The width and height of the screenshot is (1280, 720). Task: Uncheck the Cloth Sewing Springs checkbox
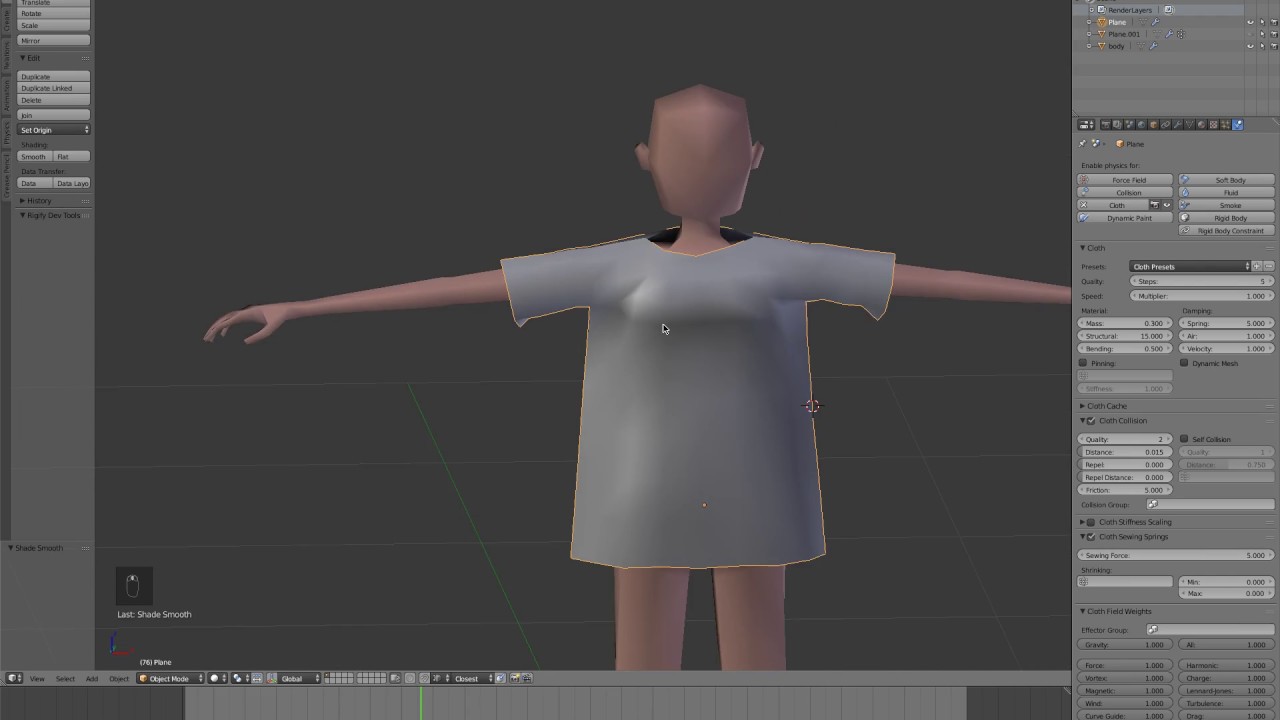tap(1091, 537)
